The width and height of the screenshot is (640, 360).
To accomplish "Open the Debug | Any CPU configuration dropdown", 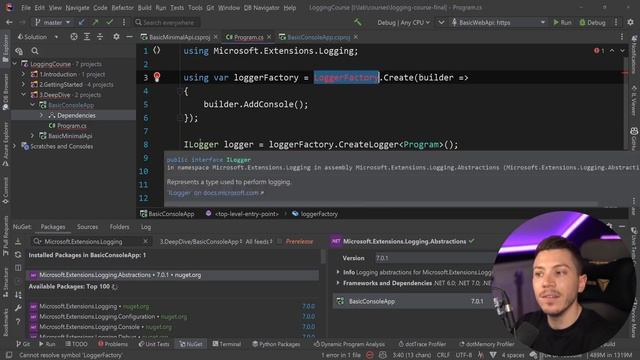I will 403,22.
